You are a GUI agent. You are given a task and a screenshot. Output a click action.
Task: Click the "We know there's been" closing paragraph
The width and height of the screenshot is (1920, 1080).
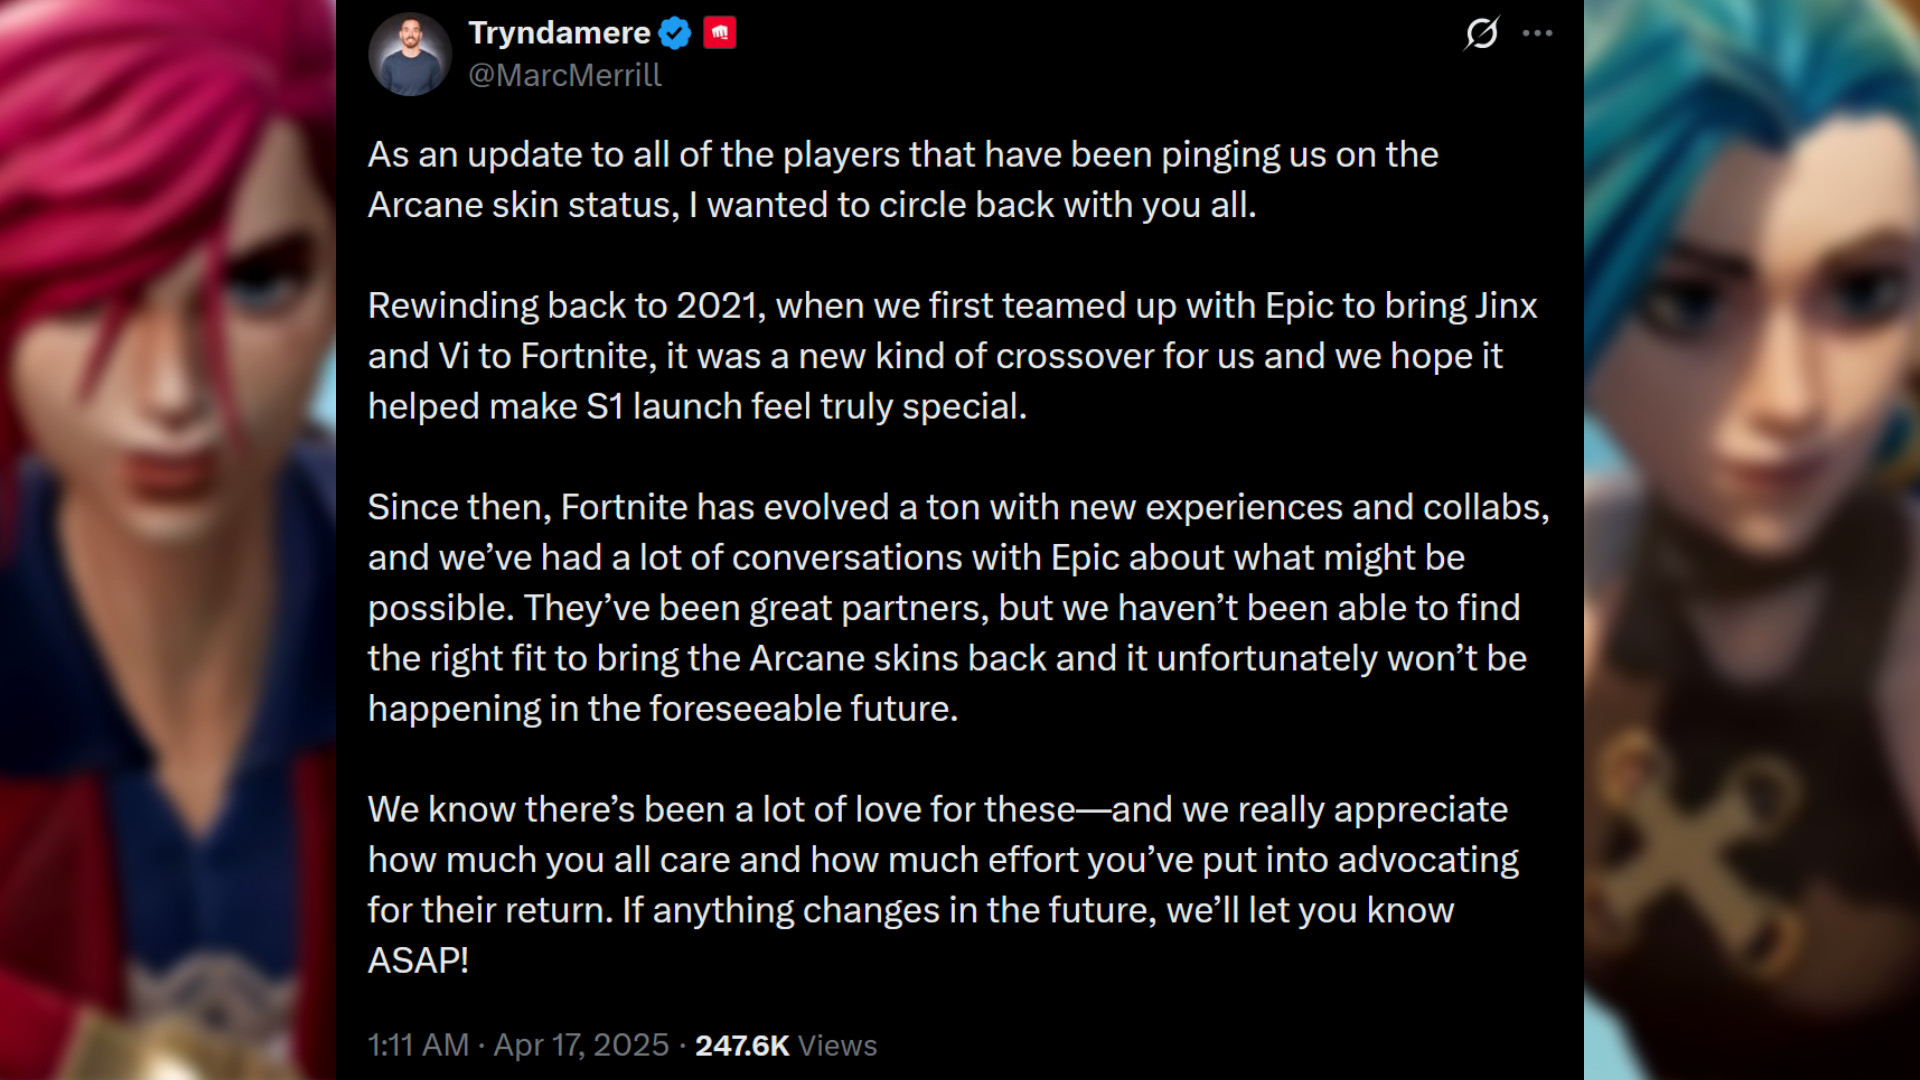943,885
